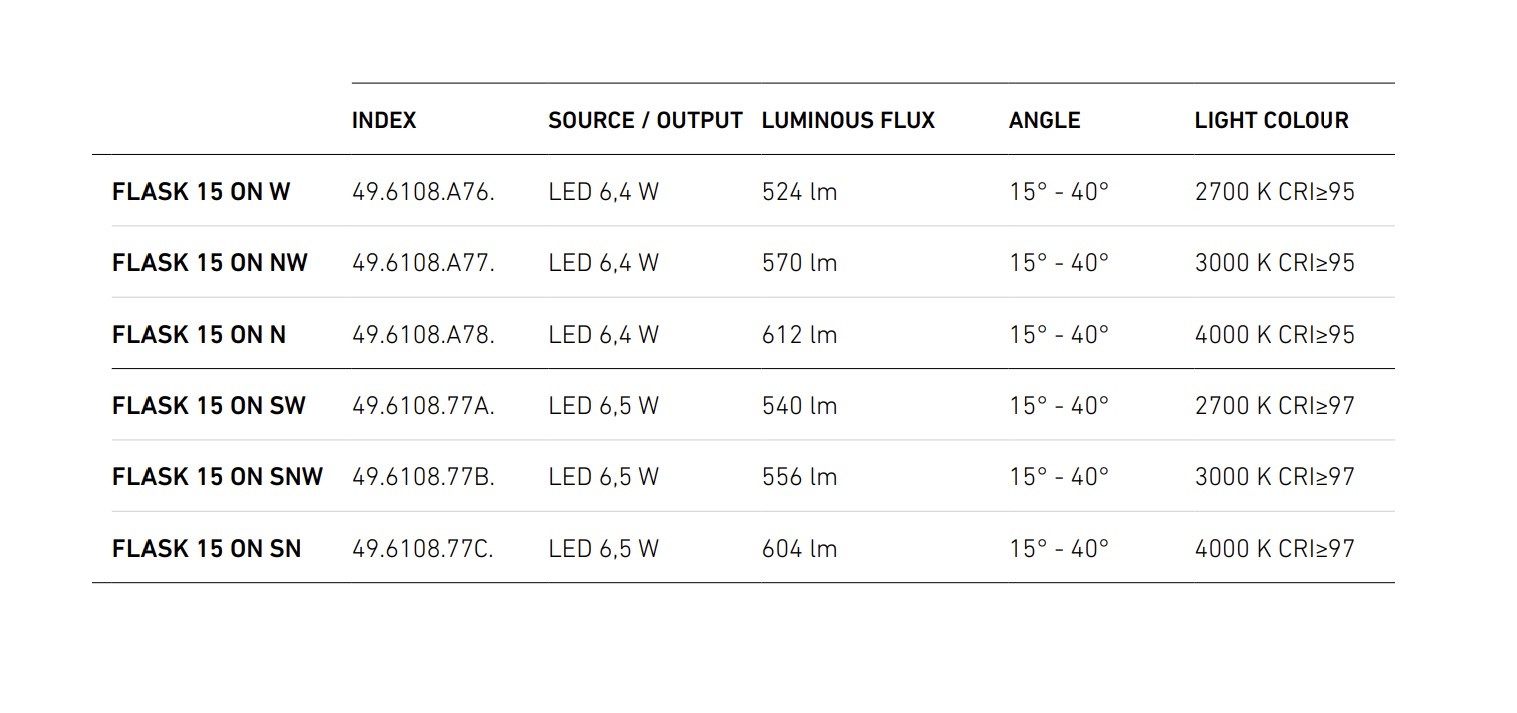Select the FLASK 15 ON SNW row label
Screen dimensions: 1517x713
coord(217,477)
